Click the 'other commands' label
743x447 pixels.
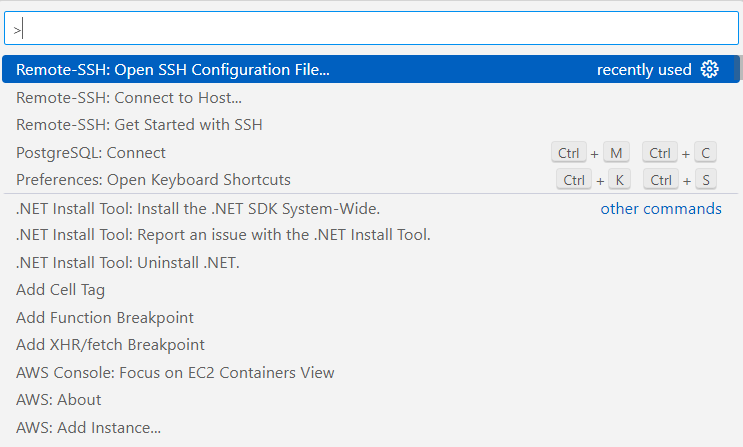(x=661, y=209)
